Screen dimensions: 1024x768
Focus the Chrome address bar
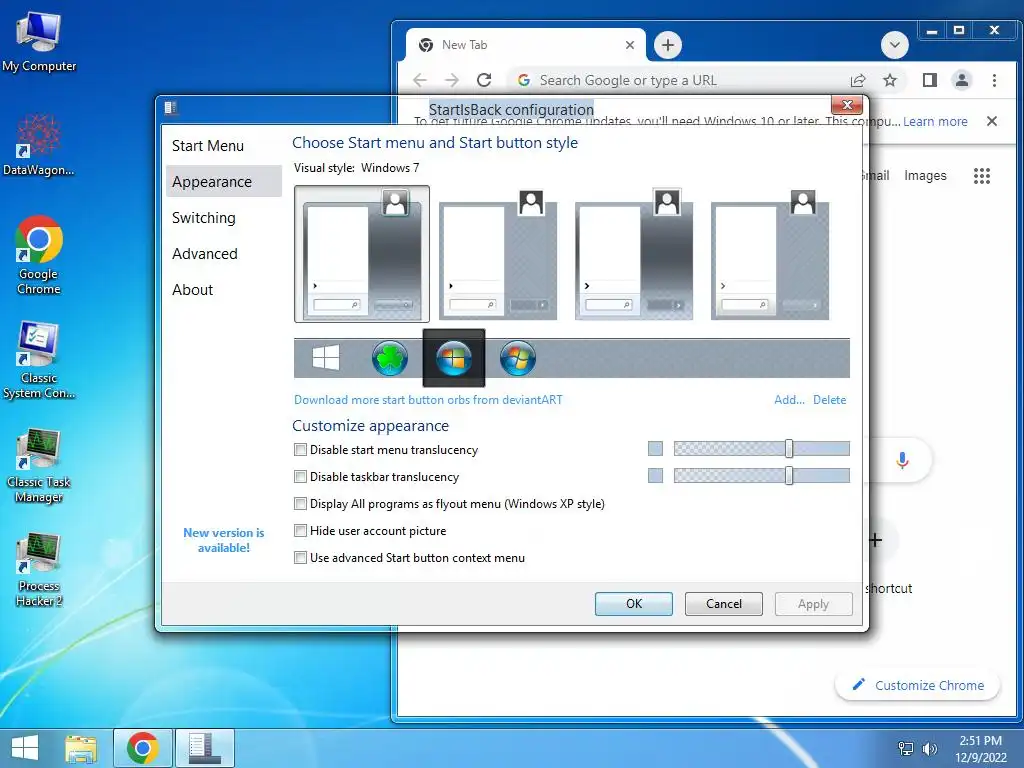[x=679, y=80]
